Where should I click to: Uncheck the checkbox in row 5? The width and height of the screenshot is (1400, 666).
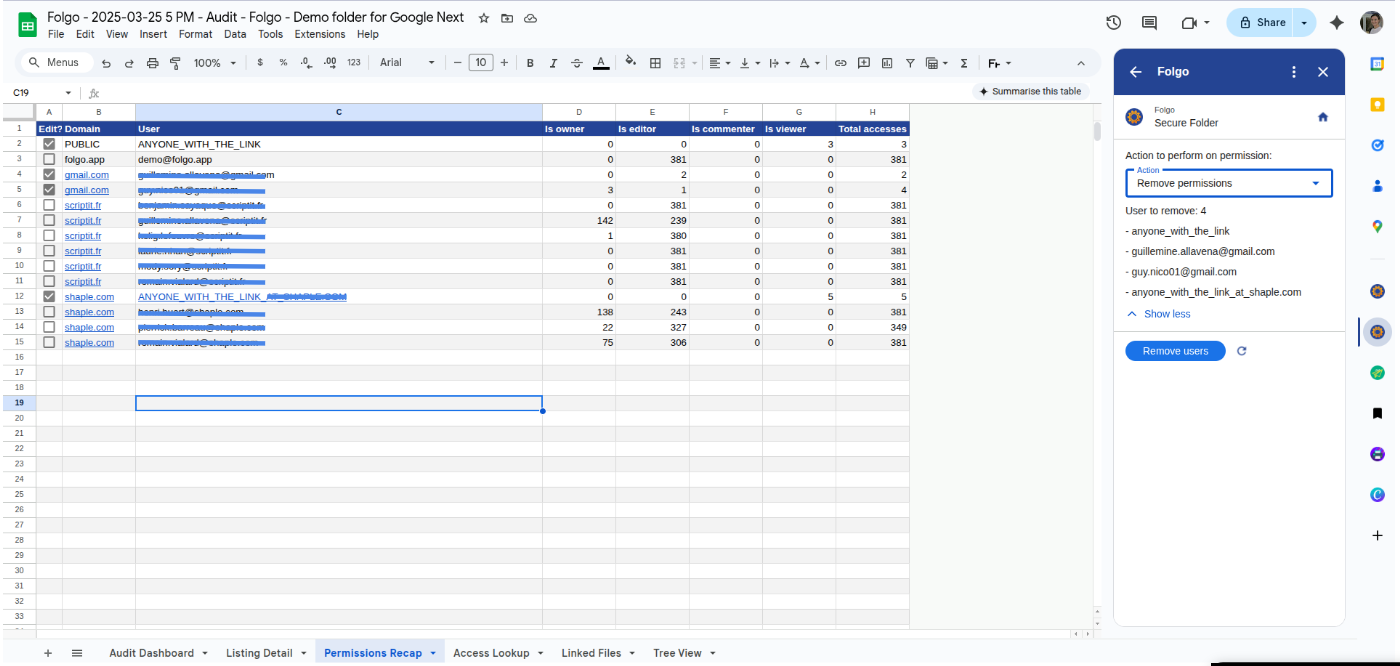49,190
